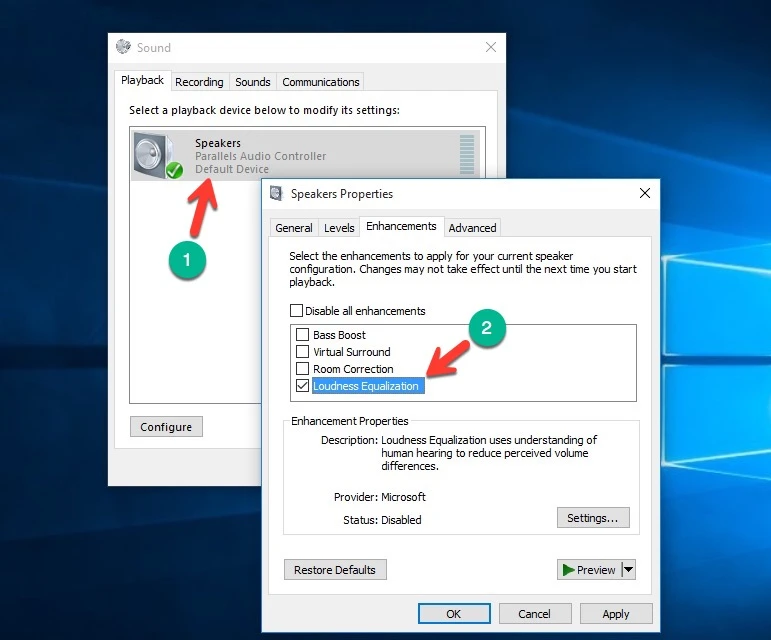Click the Sound window title icon
The width and height of the screenshot is (771, 640).
pos(123,47)
